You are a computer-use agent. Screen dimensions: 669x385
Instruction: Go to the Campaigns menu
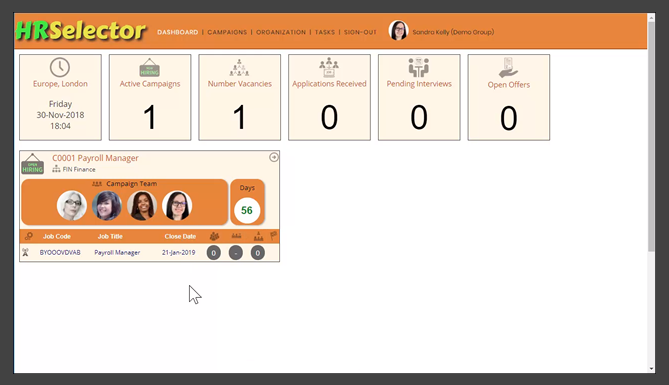[x=227, y=32]
